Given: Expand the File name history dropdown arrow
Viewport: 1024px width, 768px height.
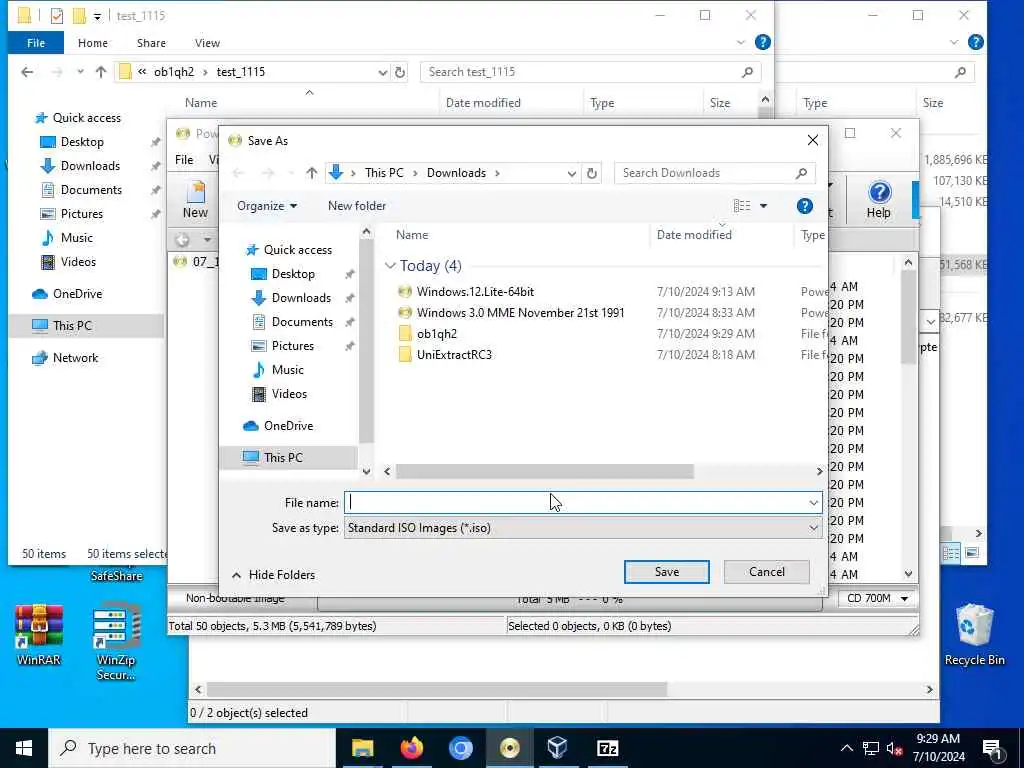Looking at the screenshot, I should point(814,502).
